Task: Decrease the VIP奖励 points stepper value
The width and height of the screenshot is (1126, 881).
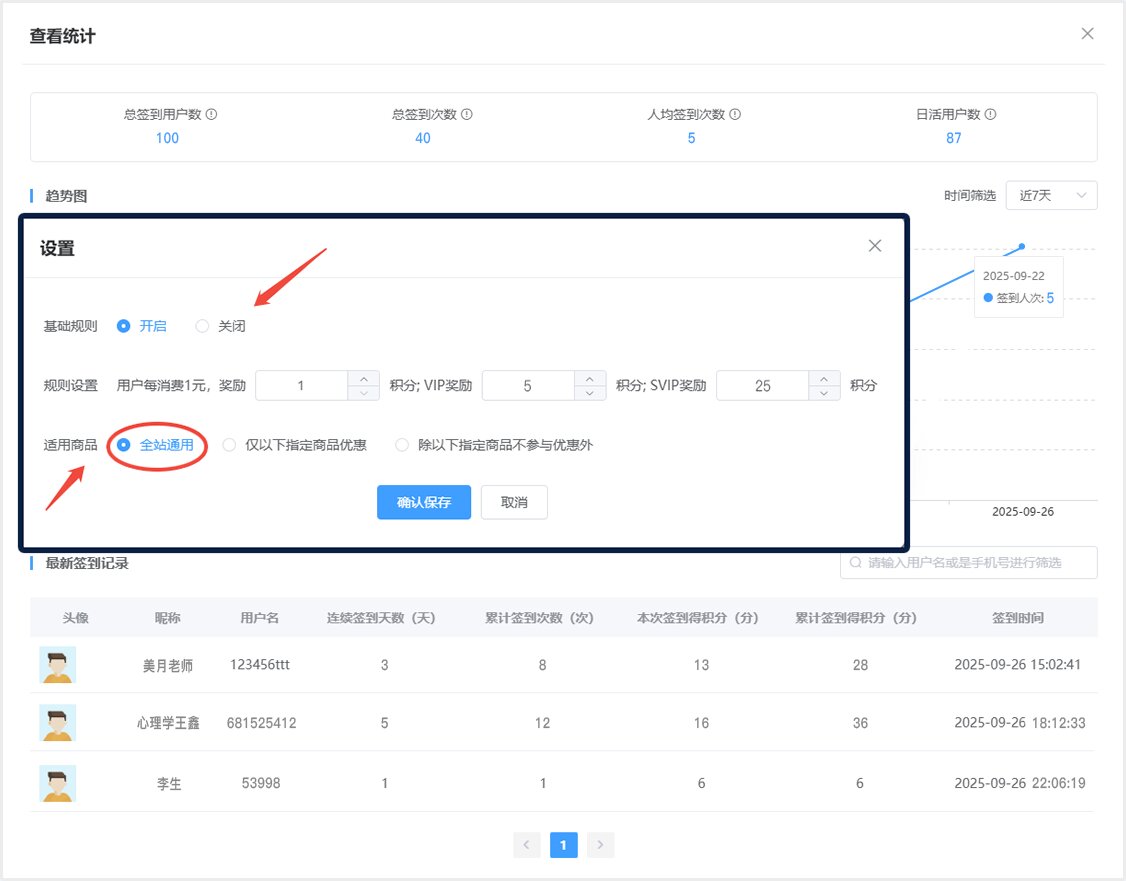Action: click(590, 393)
